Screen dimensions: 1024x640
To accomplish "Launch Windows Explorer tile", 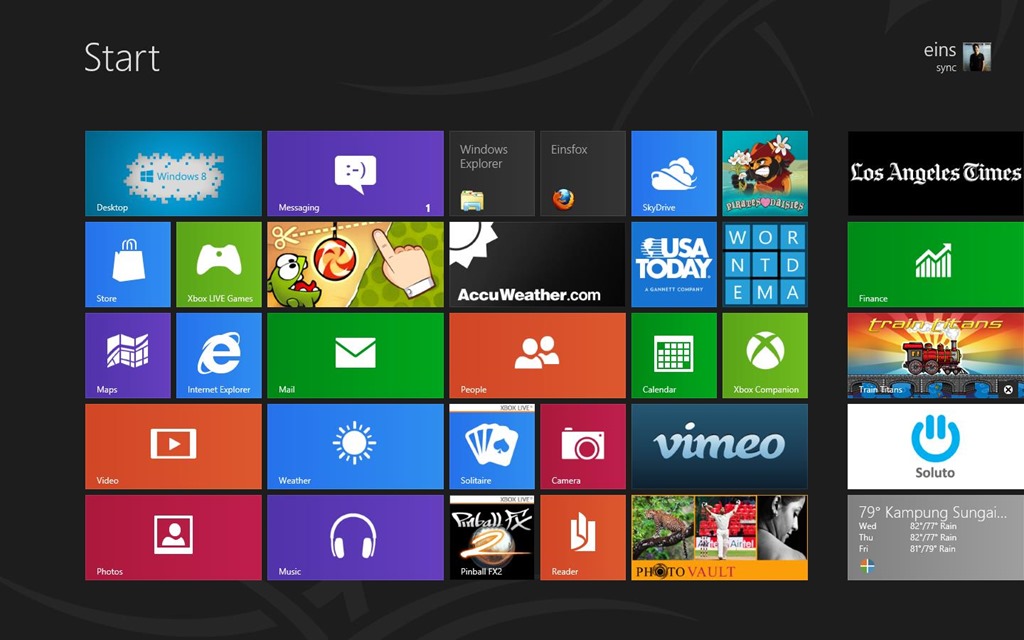I will (492, 173).
